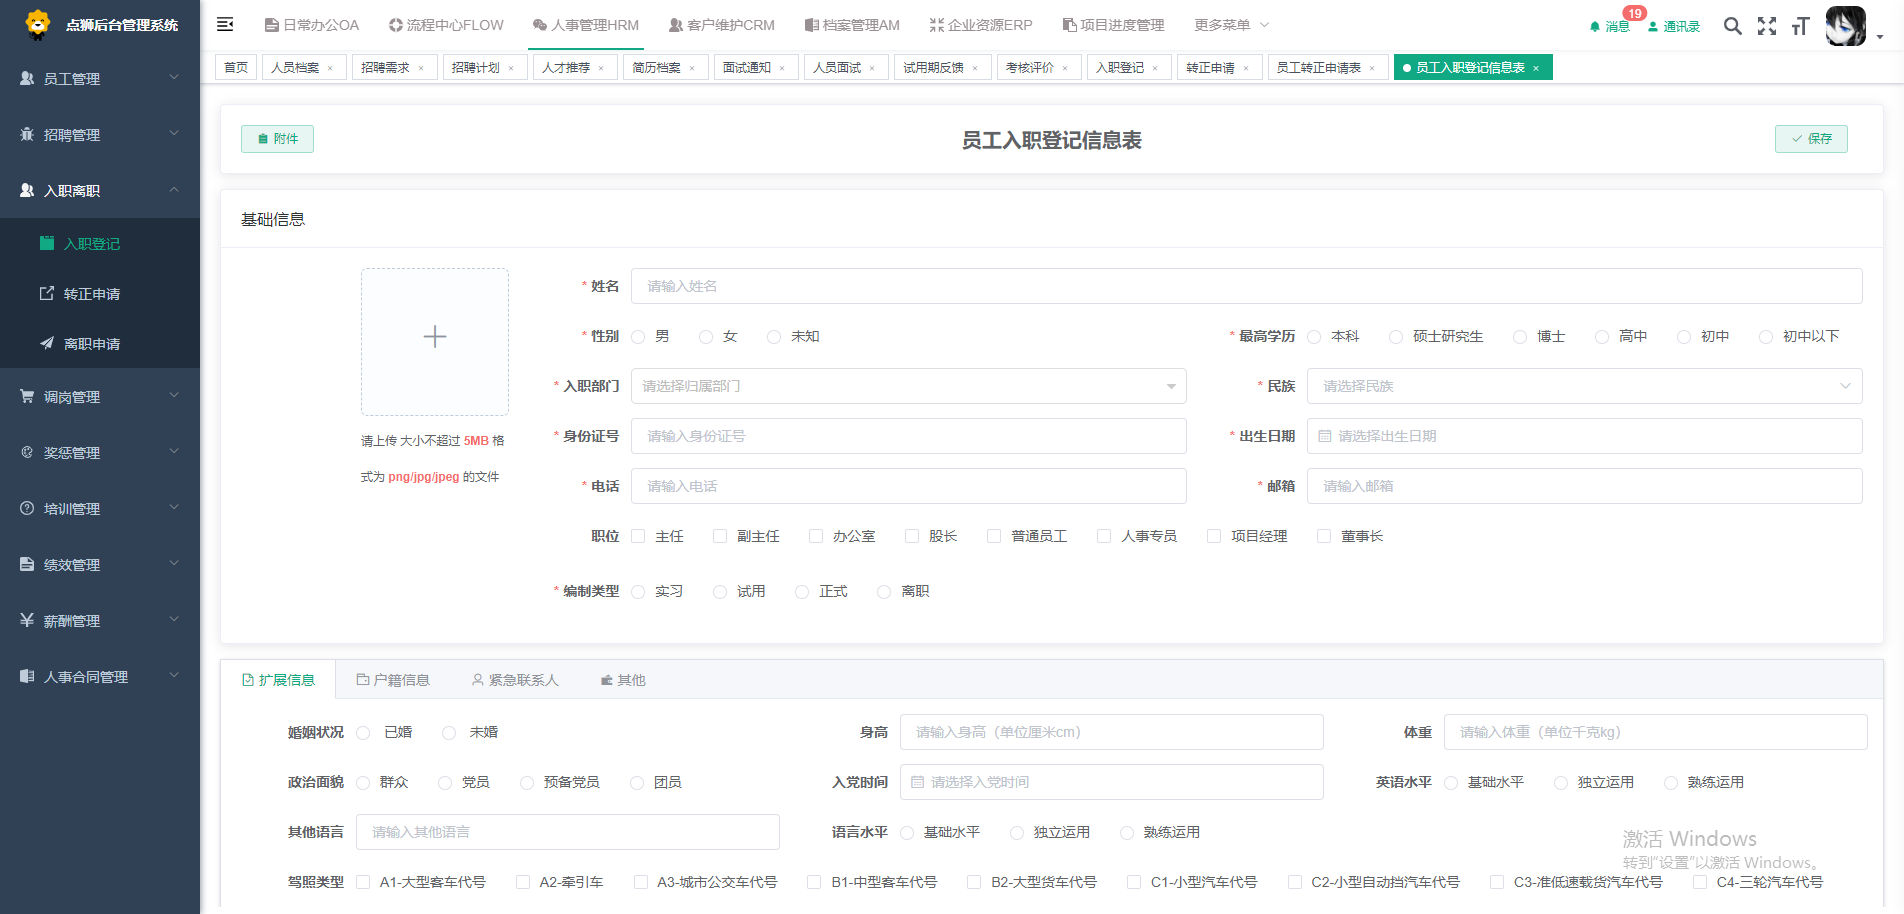Check the 普通员工 position checkbox
1904x914 pixels.
[994, 536]
